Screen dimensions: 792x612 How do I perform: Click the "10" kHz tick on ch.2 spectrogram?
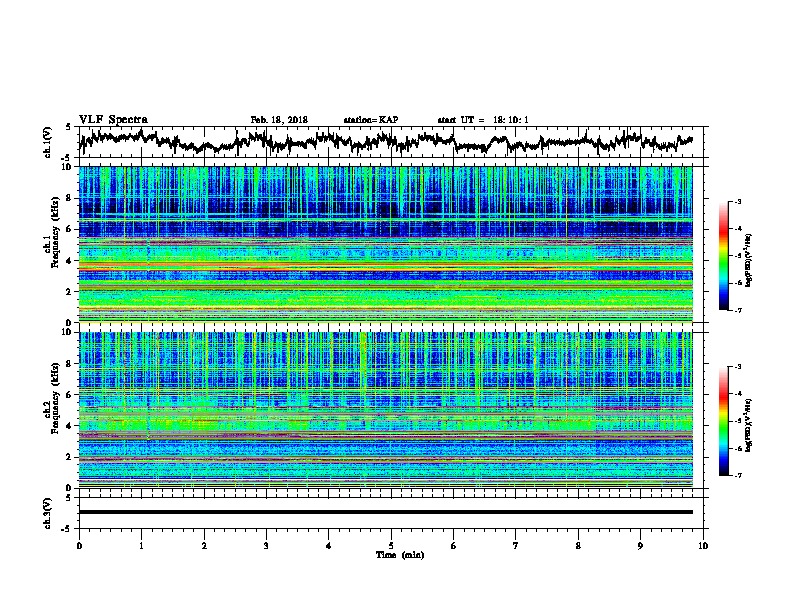[67, 332]
